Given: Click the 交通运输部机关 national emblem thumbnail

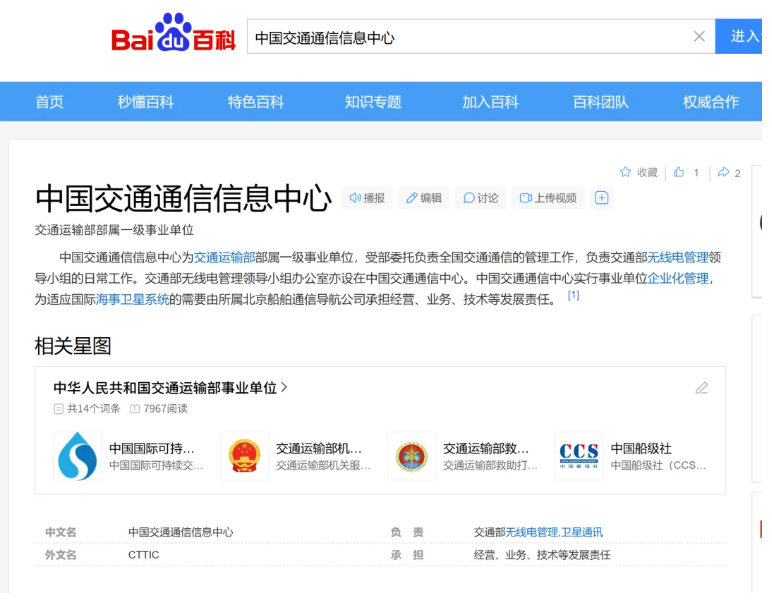Looking at the screenshot, I should (x=245, y=456).
